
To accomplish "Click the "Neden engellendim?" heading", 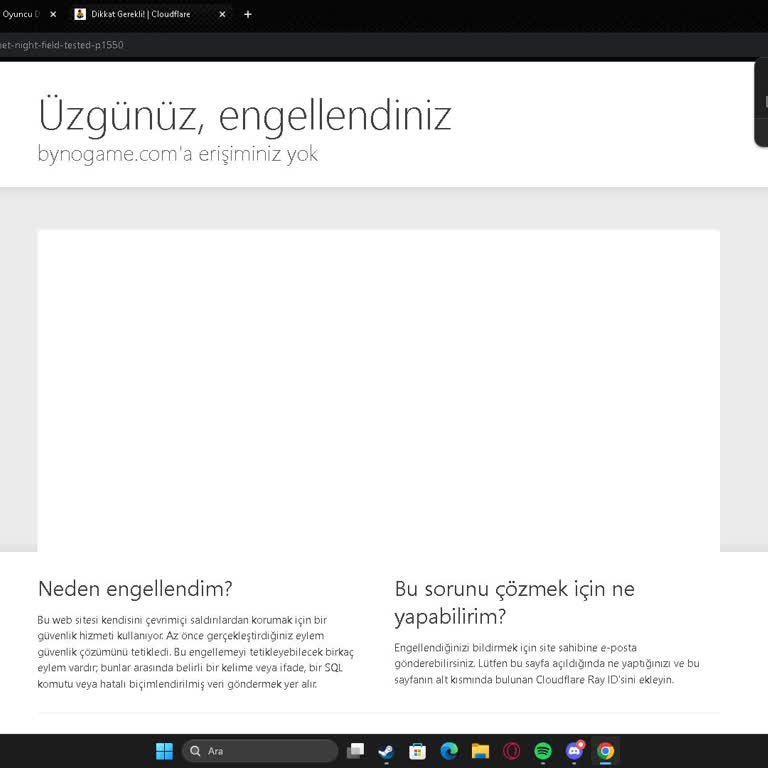I will coord(135,589).
